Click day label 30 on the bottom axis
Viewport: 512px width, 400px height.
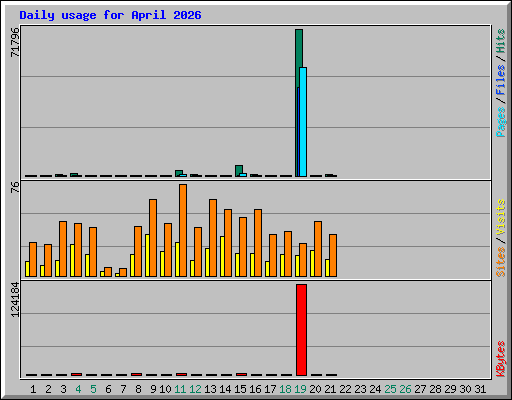click(x=465, y=389)
